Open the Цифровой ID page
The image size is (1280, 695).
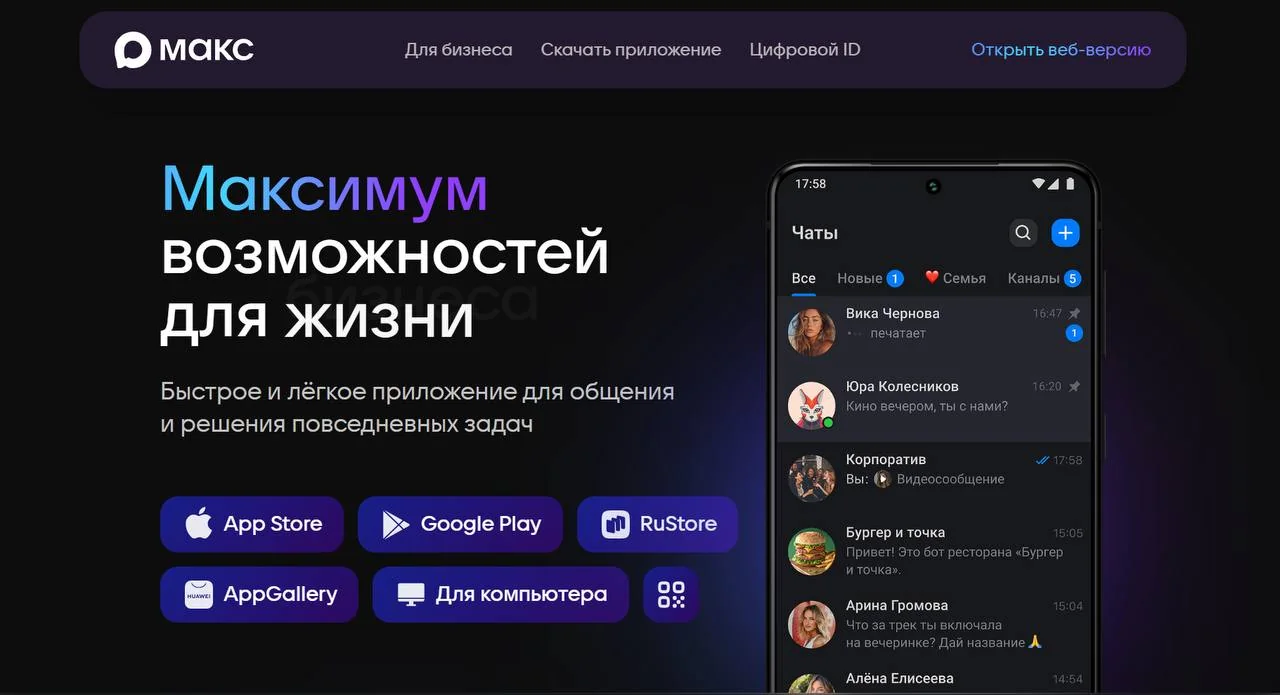805,49
